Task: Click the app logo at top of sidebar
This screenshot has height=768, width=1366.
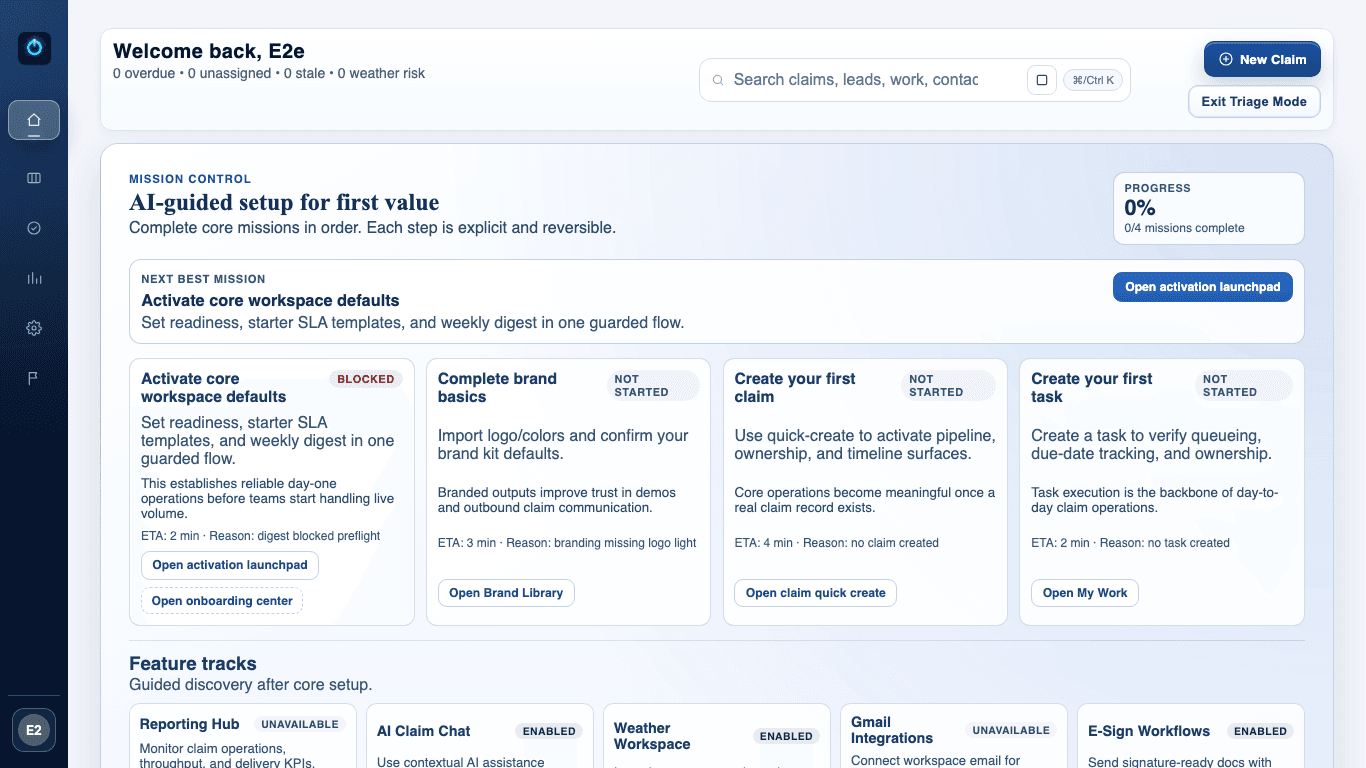Action: pos(34,47)
